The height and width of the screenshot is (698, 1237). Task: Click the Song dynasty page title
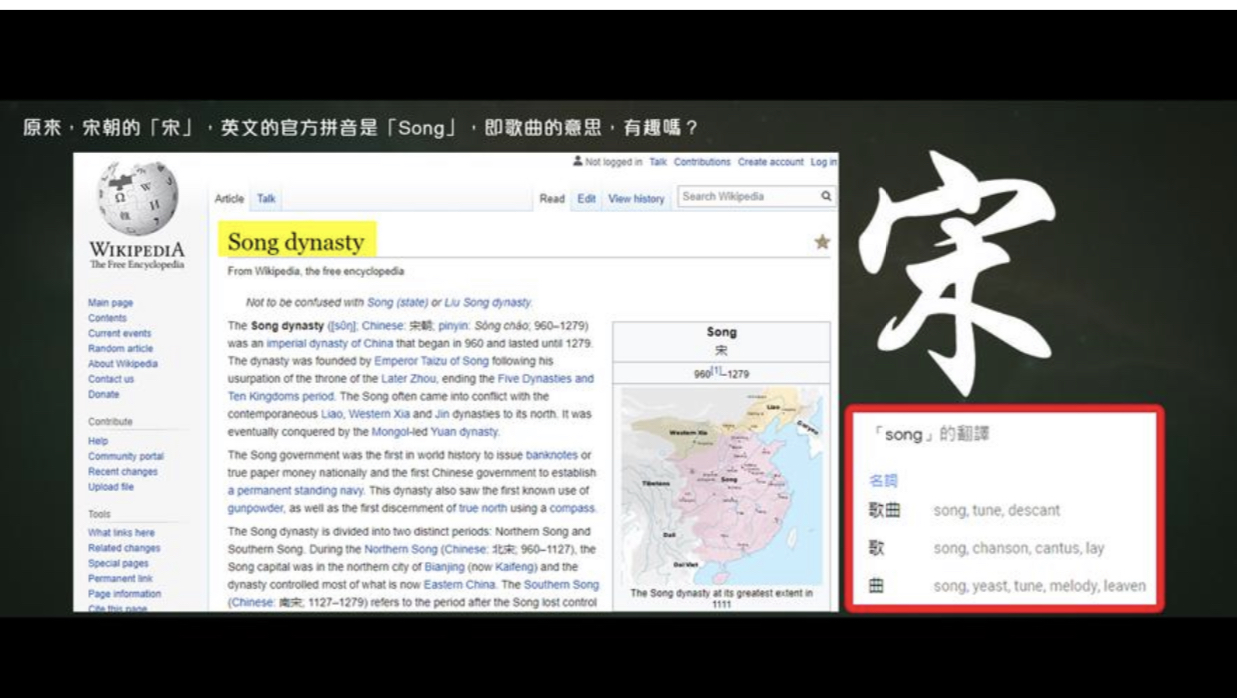pyautogui.click(x=296, y=241)
